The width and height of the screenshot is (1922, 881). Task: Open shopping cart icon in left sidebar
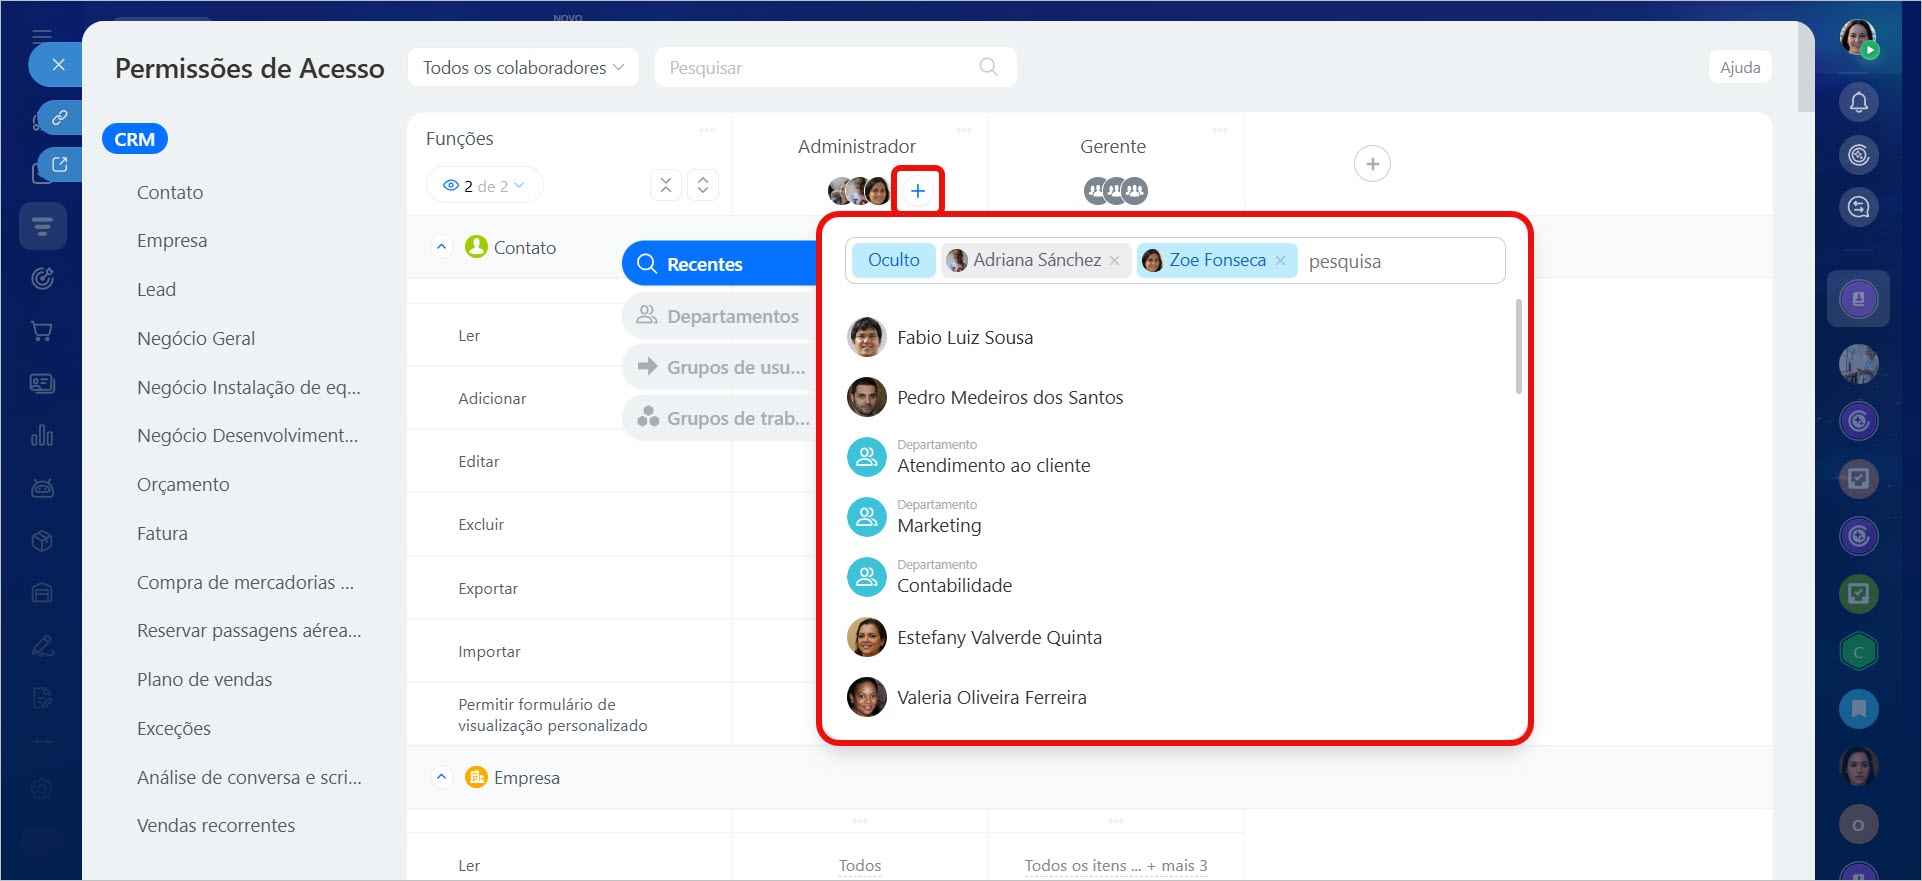pos(42,331)
